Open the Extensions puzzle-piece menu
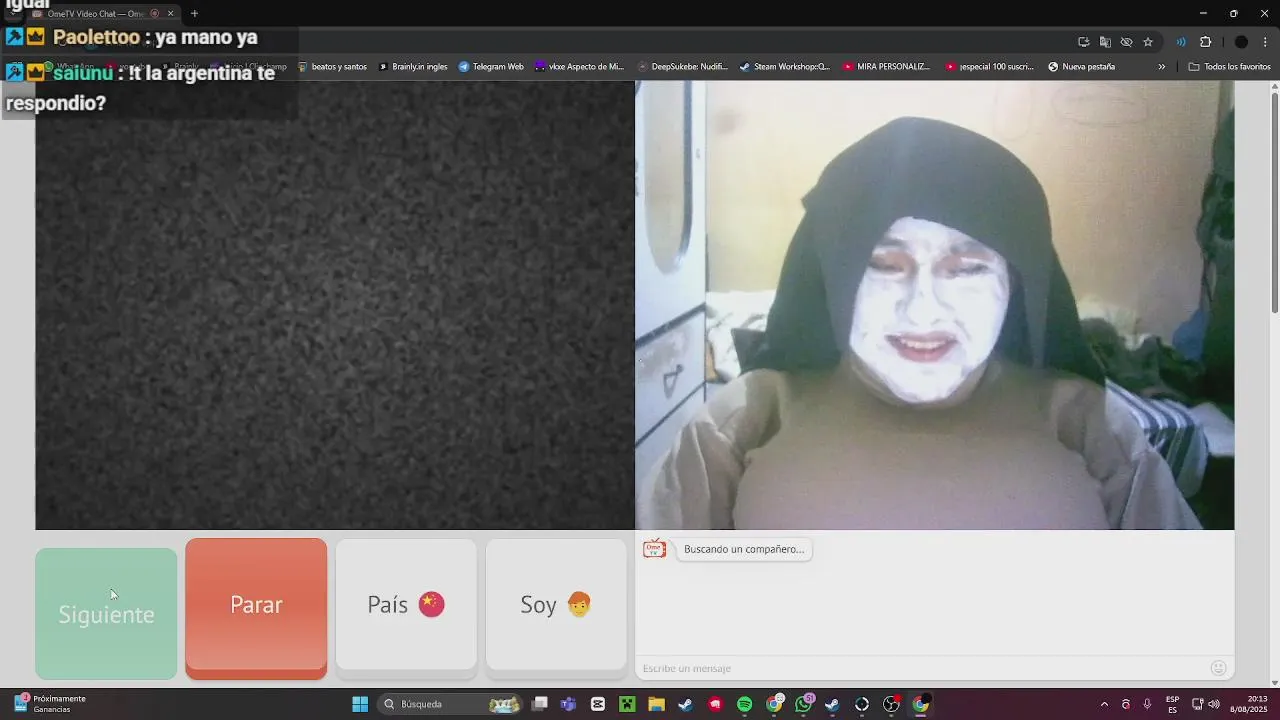 tap(1205, 42)
